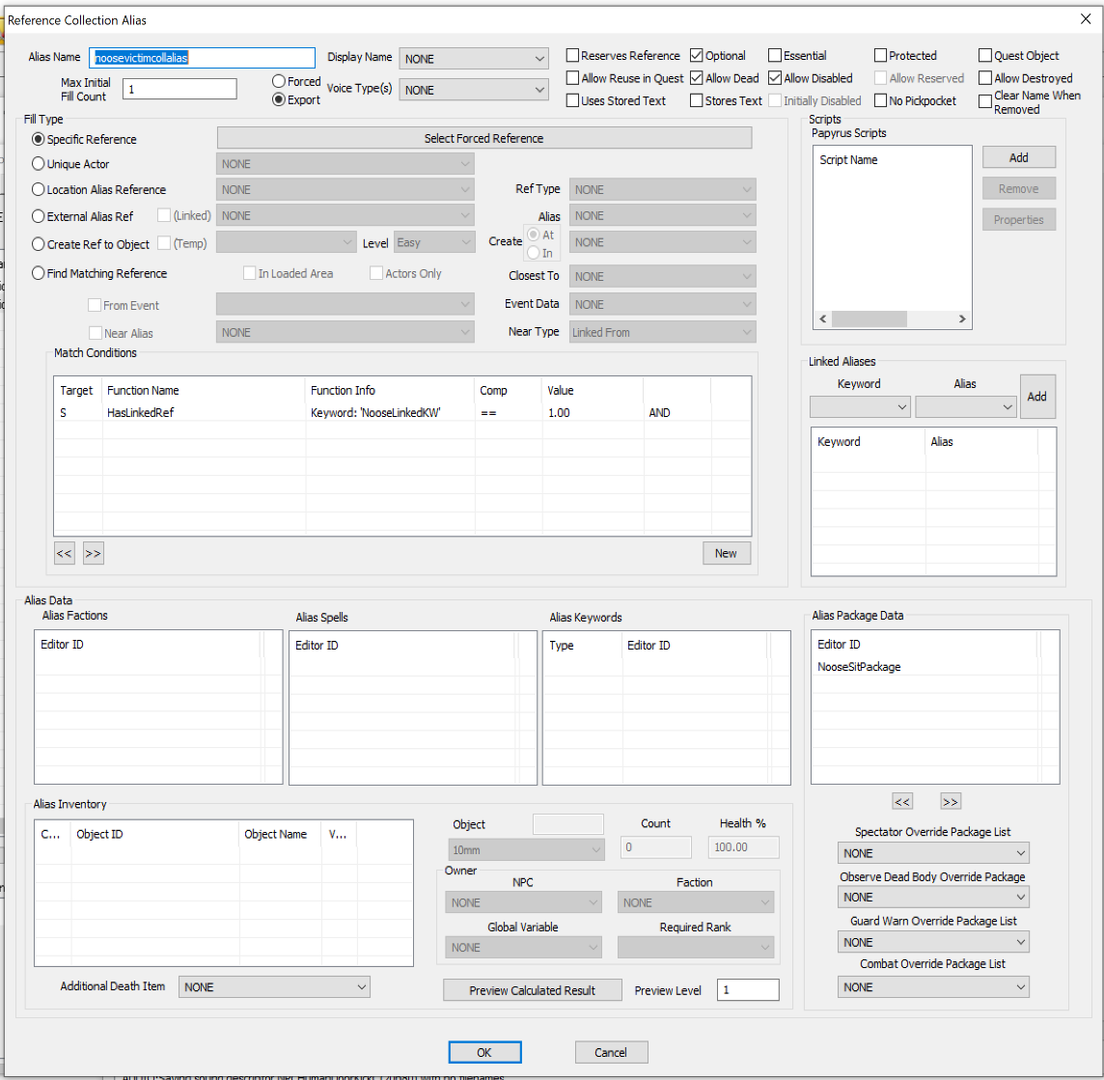Click the >> button under Match Conditions
This screenshot has width=1104, height=1080.
pyautogui.click(x=93, y=553)
